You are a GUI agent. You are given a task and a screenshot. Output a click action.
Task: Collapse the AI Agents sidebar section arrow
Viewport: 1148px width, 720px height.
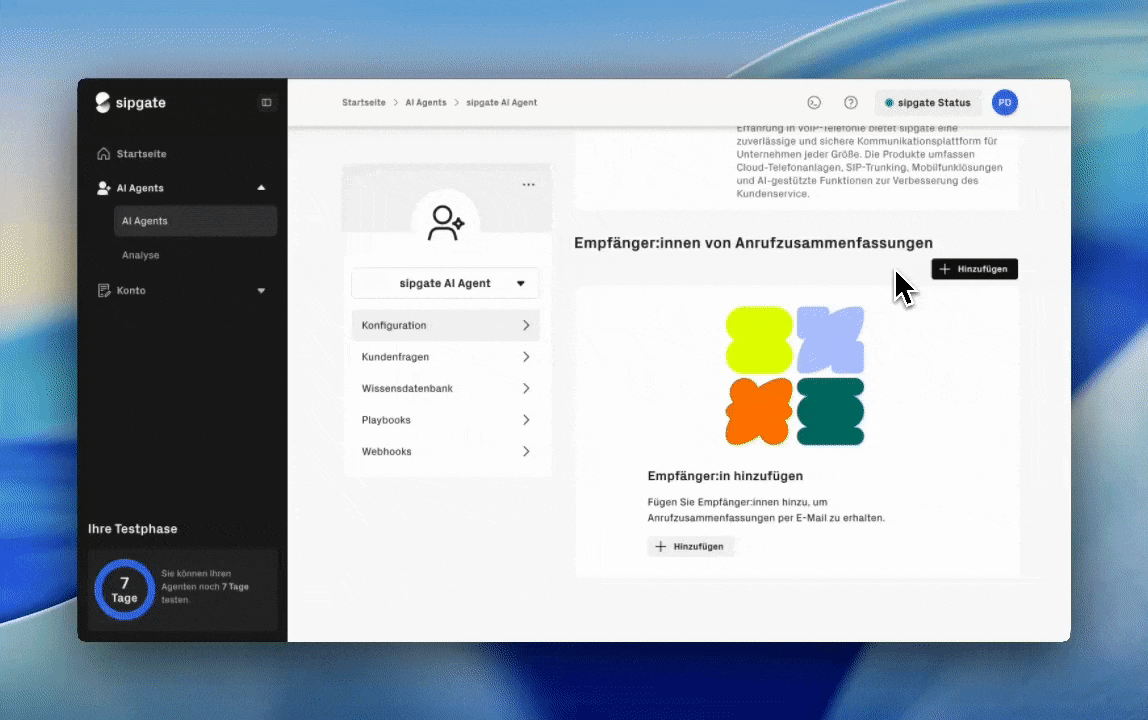pyautogui.click(x=261, y=188)
